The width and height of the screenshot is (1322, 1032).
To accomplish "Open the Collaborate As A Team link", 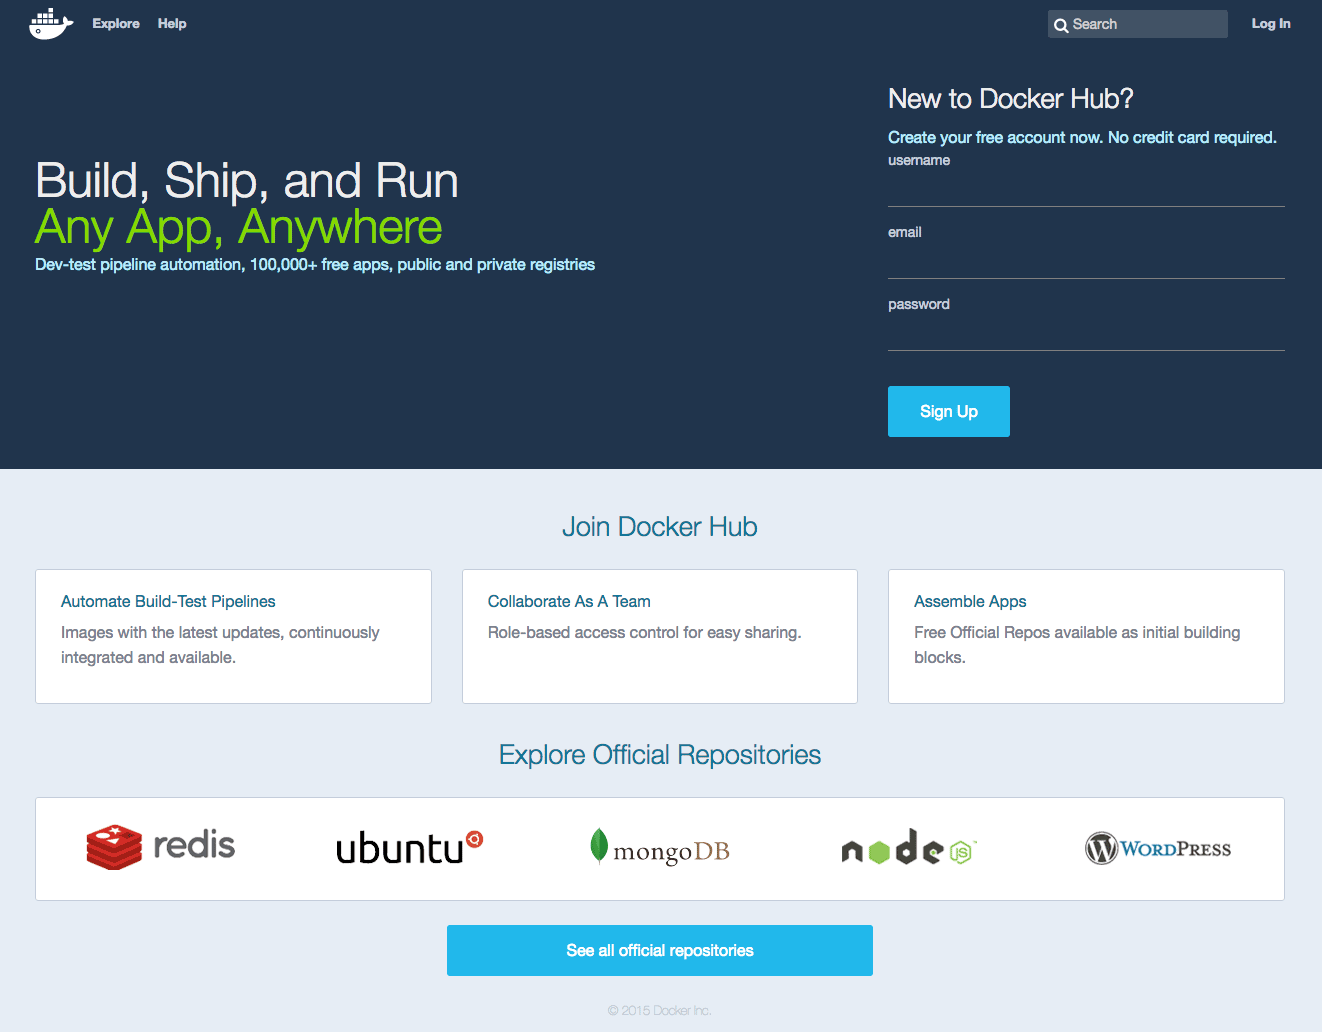I will (568, 601).
